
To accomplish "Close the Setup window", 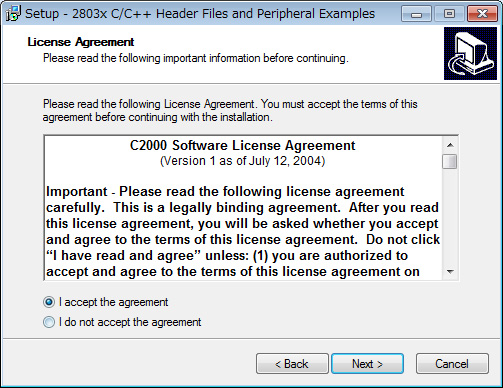I will (482, 14).
